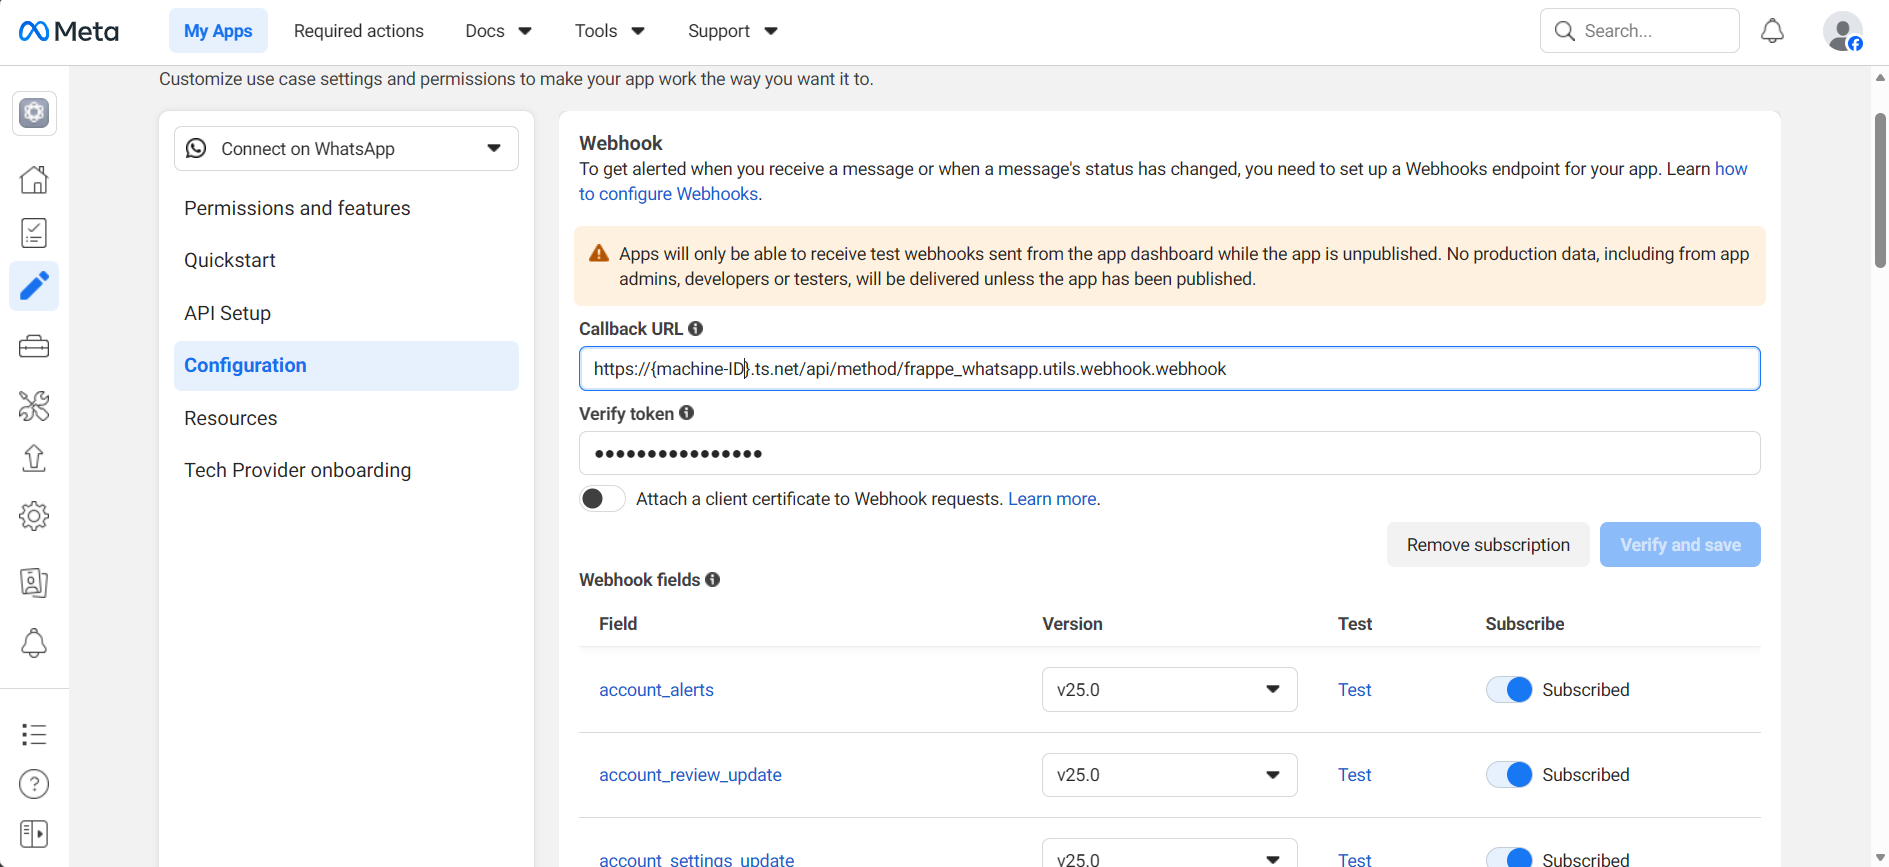Open the activity list icon in sidebar
This screenshot has width=1889, height=867.
coord(34,735)
